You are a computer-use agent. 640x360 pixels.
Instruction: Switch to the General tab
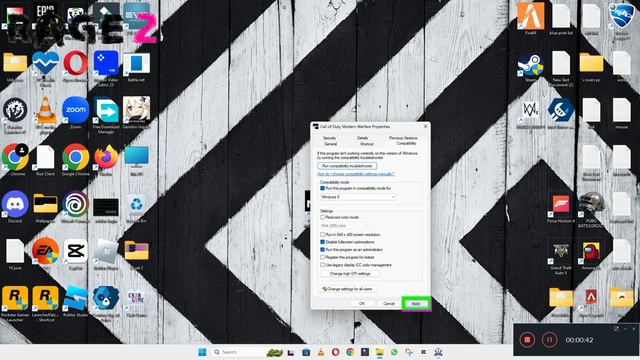(x=330, y=144)
